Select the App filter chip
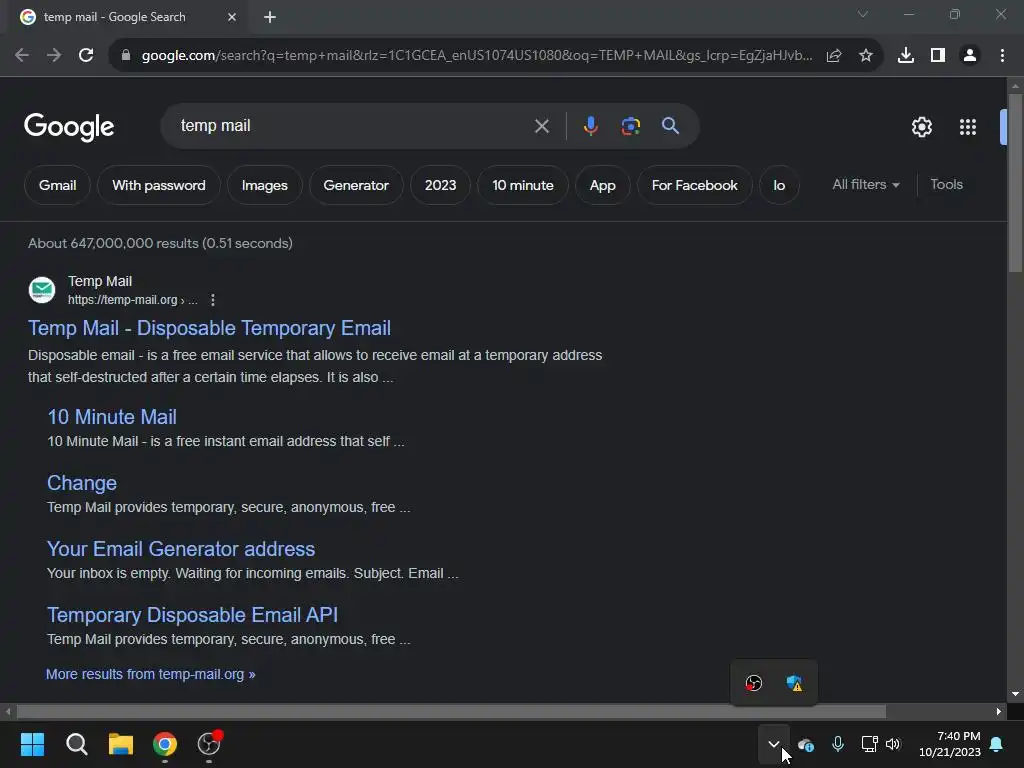The image size is (1024, 768). click(603, 185)
